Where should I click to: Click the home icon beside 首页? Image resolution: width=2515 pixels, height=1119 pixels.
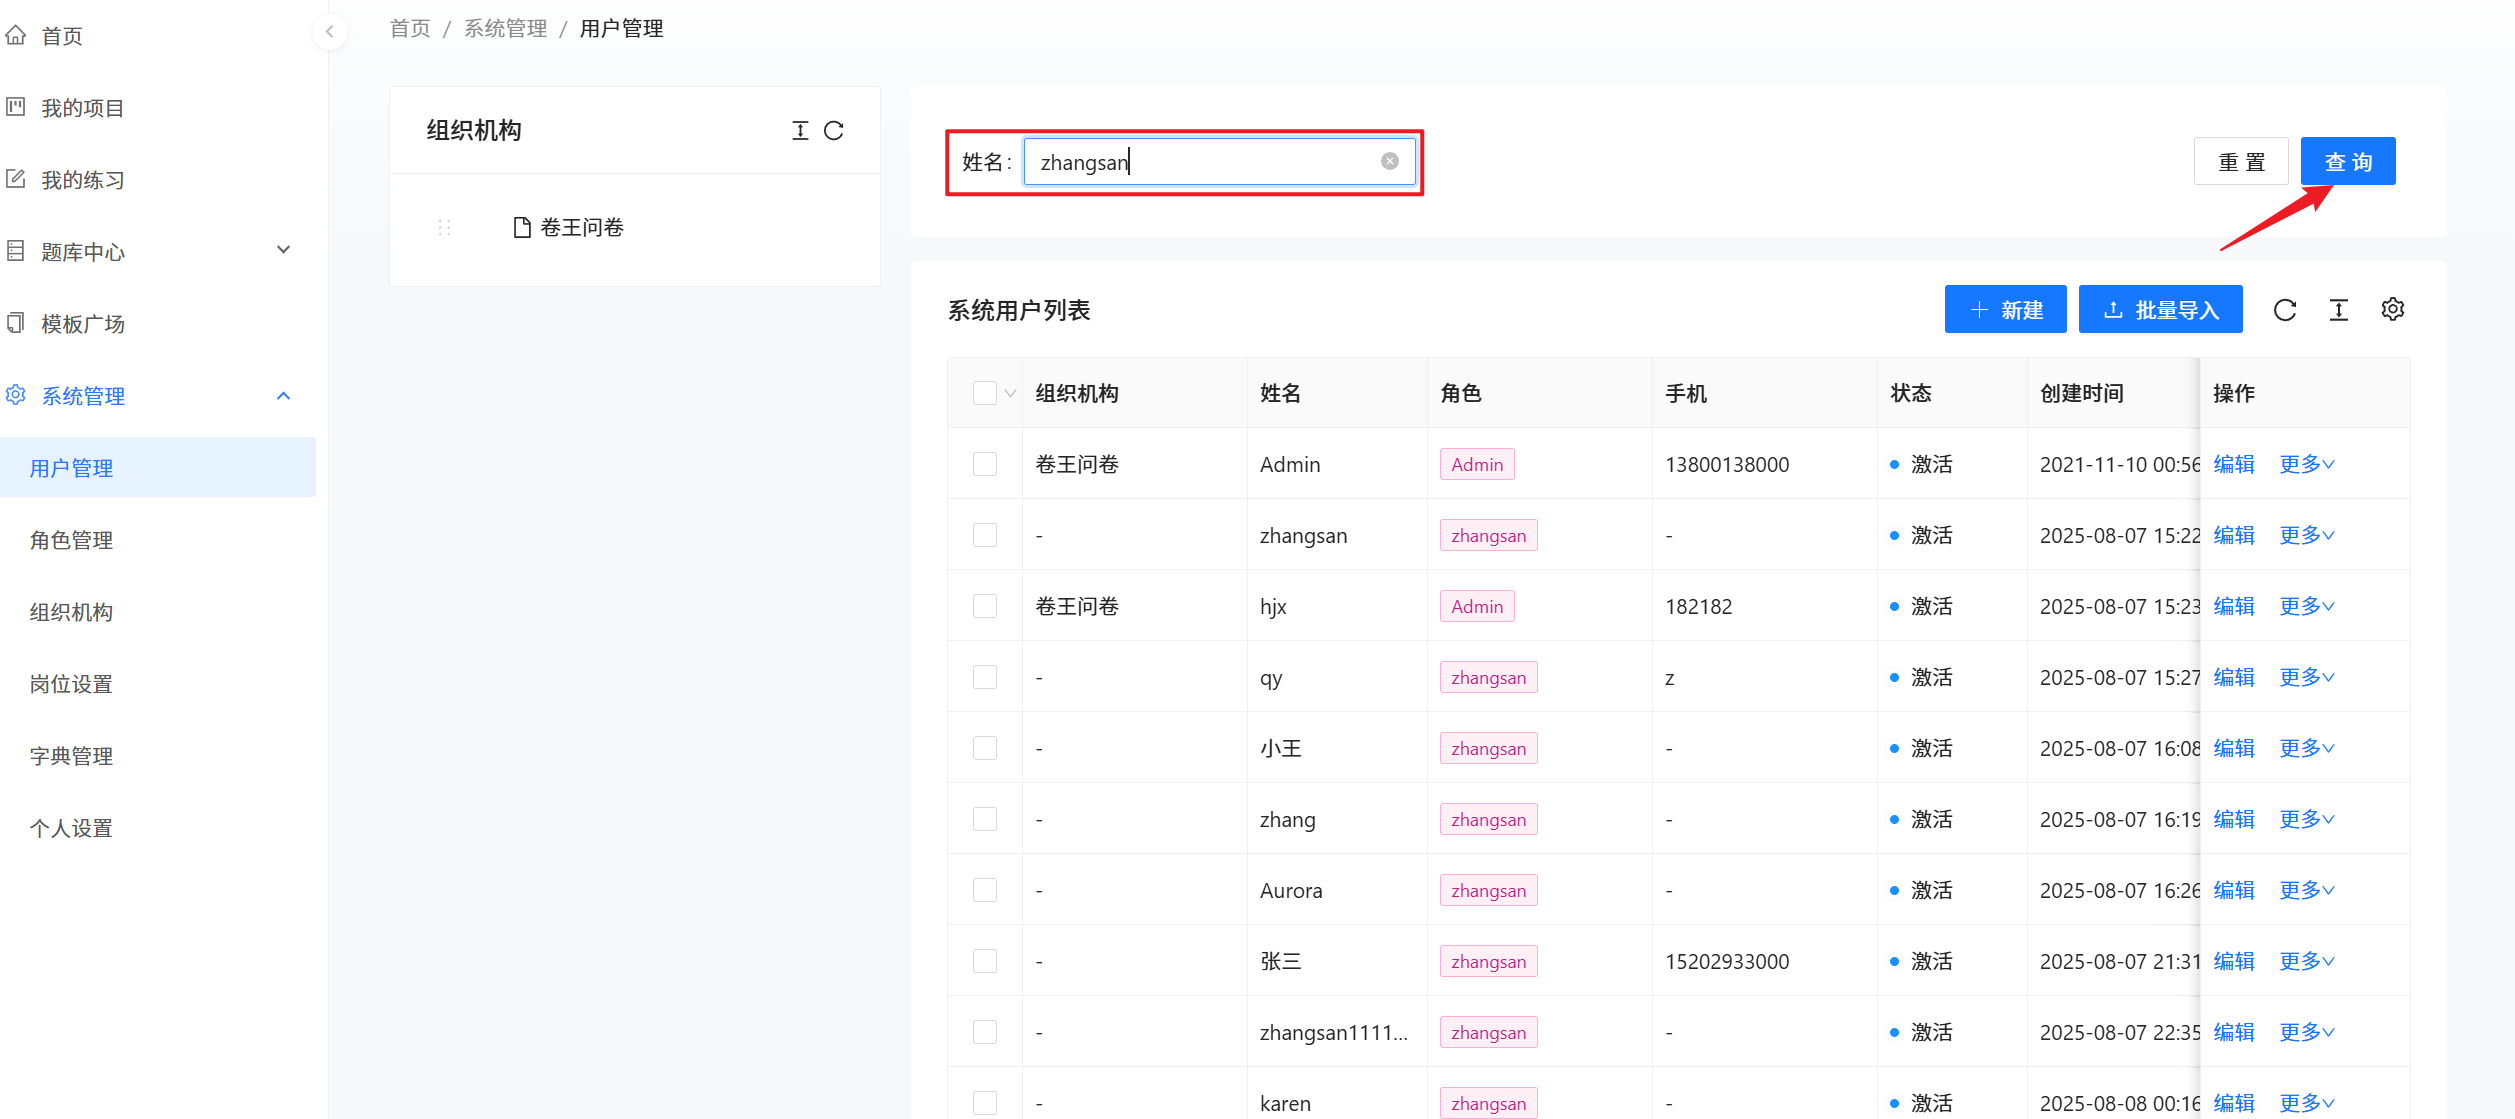[x=16, y=36]
